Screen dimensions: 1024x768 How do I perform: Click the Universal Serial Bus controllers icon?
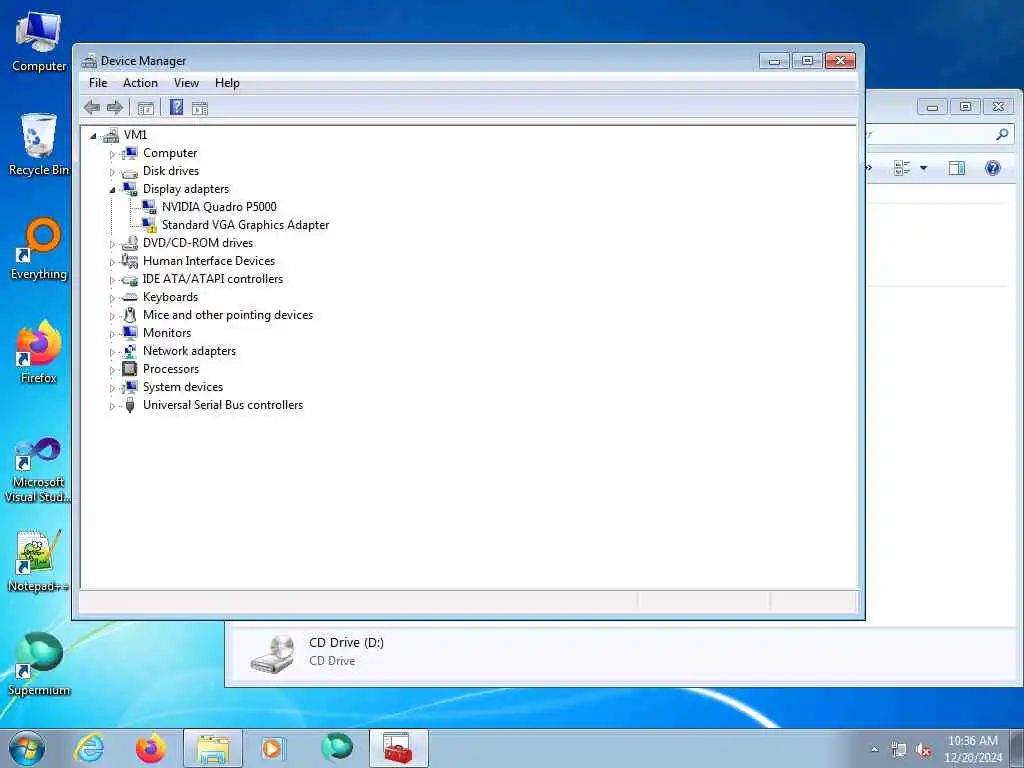pos(130,405)
